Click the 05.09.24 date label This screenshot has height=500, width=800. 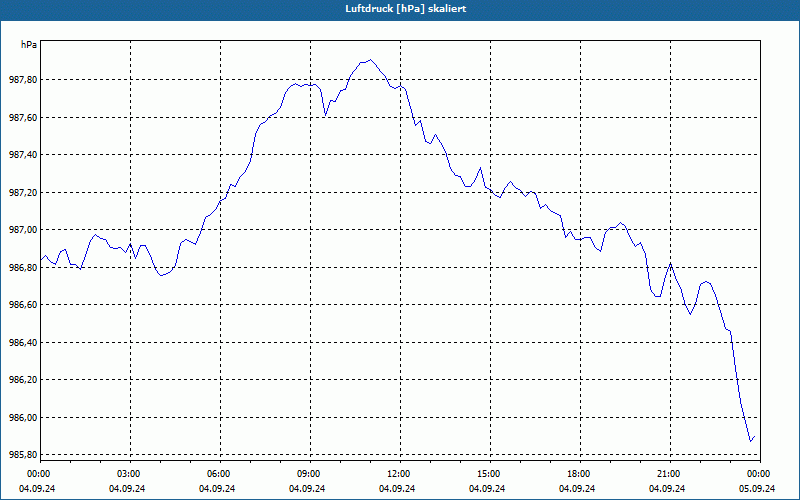(757, 489)
